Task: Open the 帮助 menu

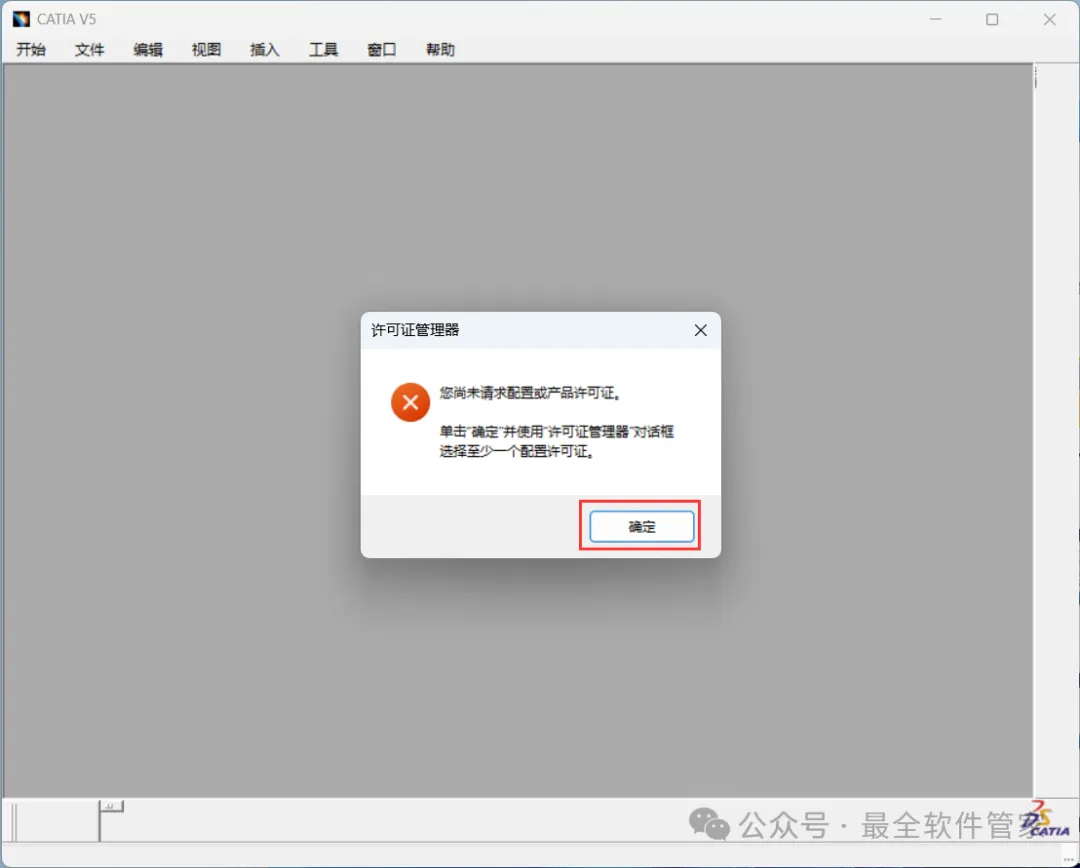Action: [x=440, y=50]
